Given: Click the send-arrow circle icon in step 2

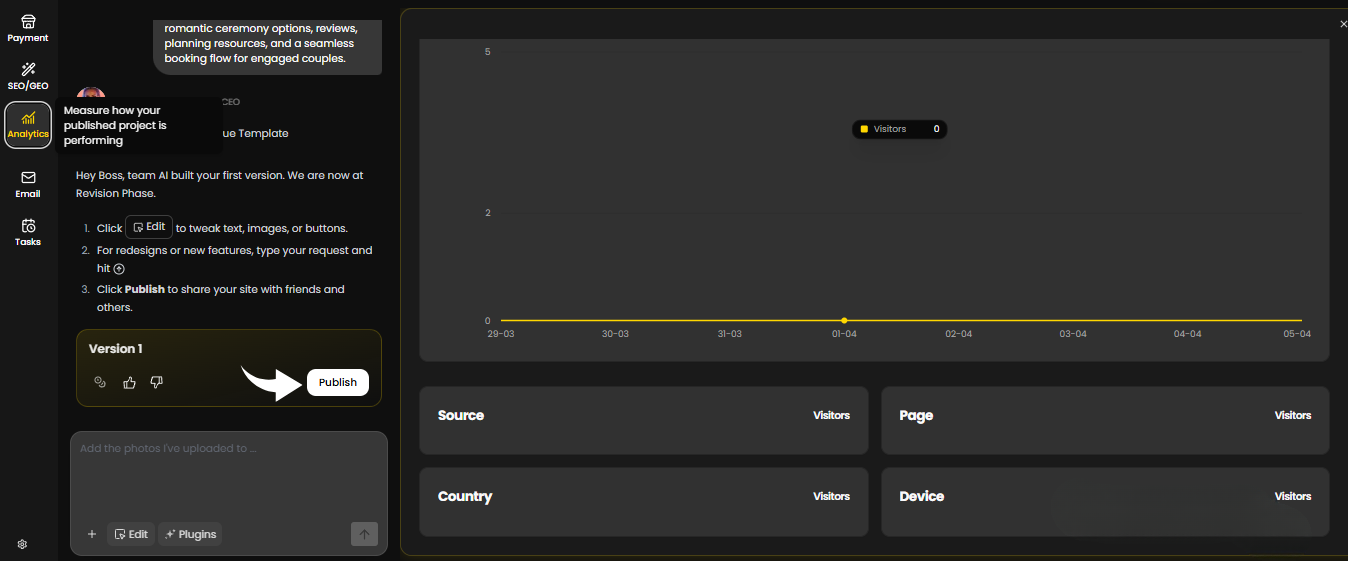Looking at the screenshot, I should [119, 269].
